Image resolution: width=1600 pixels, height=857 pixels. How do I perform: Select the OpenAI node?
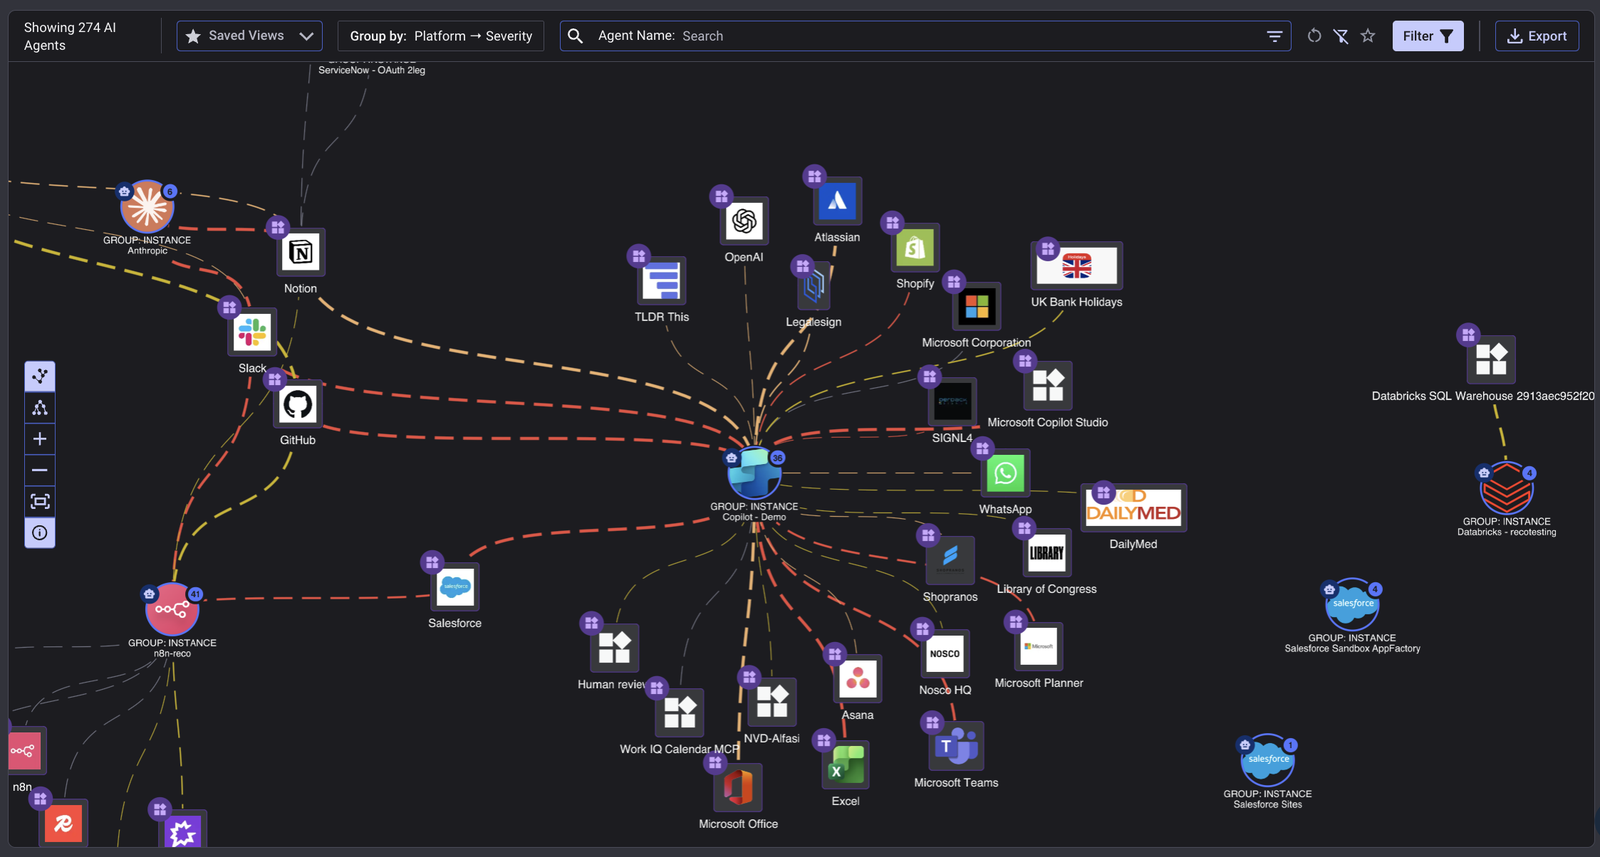[x=744, y=221]
